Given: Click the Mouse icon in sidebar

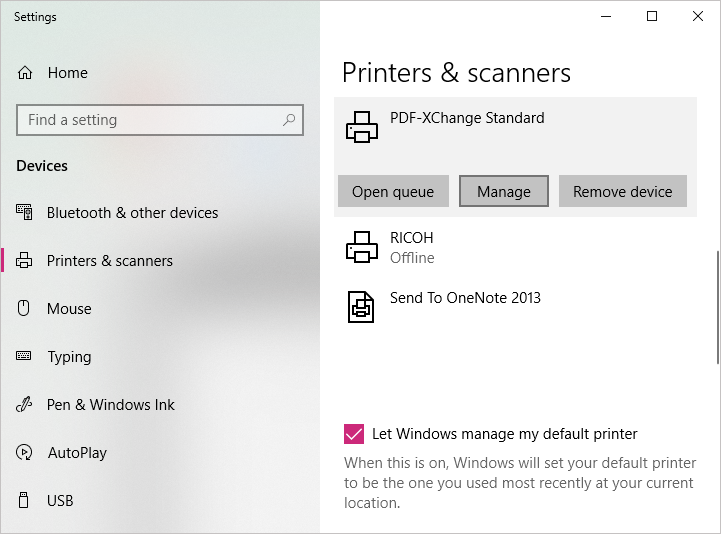Looking at the screenshot, I should point(23,308).
